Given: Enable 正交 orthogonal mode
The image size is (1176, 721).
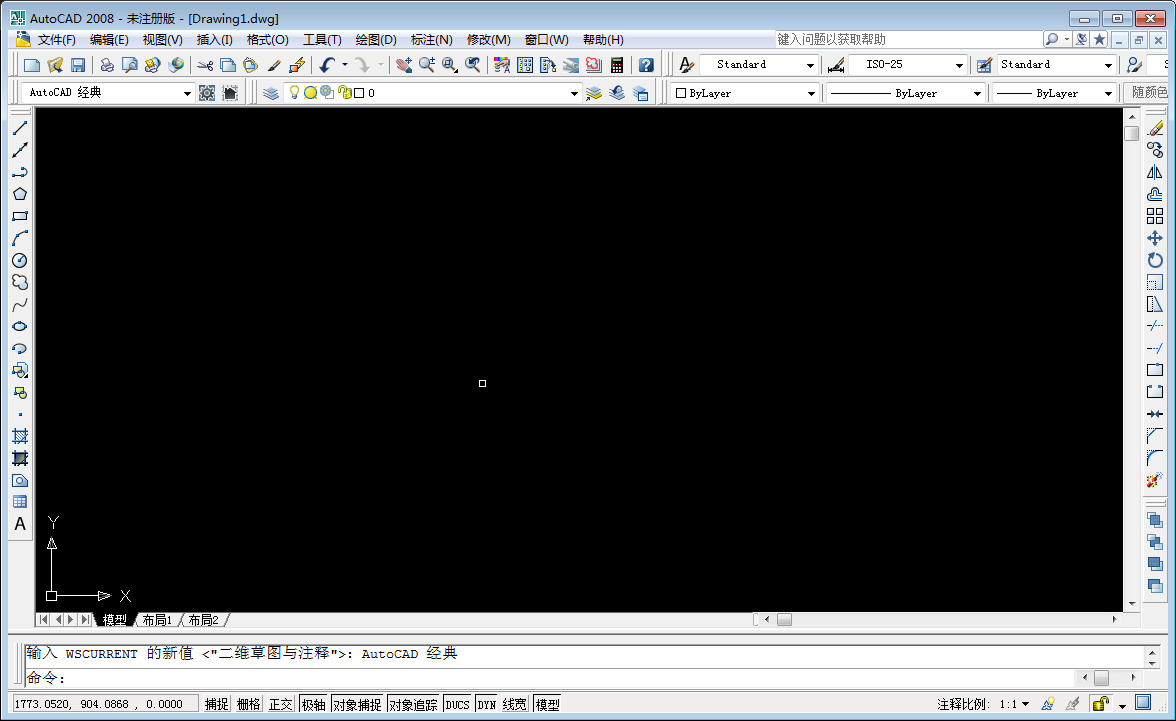Looking at the screenshot, I should (281, 703).
